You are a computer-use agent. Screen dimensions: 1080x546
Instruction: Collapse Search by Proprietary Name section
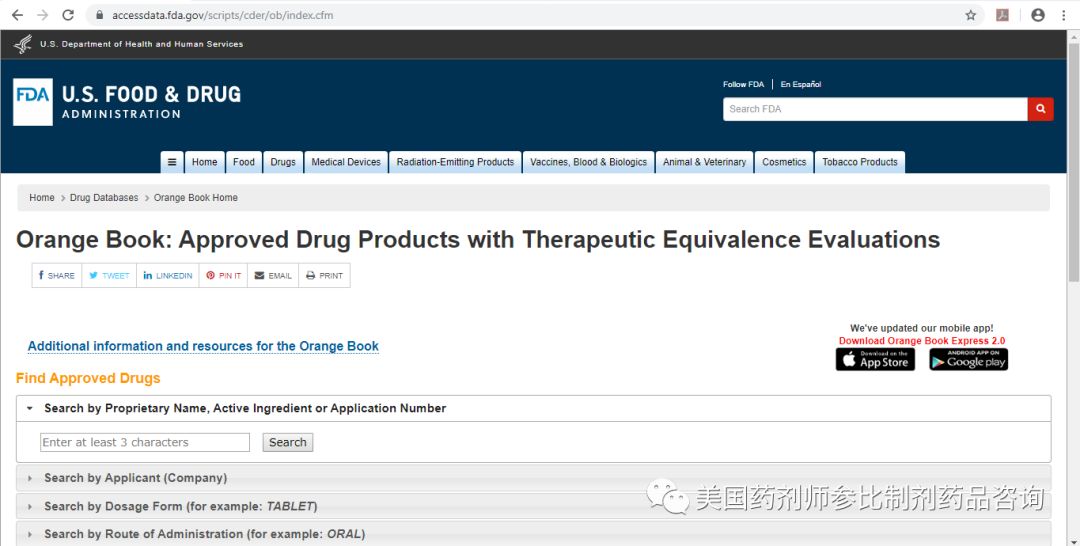533,408
